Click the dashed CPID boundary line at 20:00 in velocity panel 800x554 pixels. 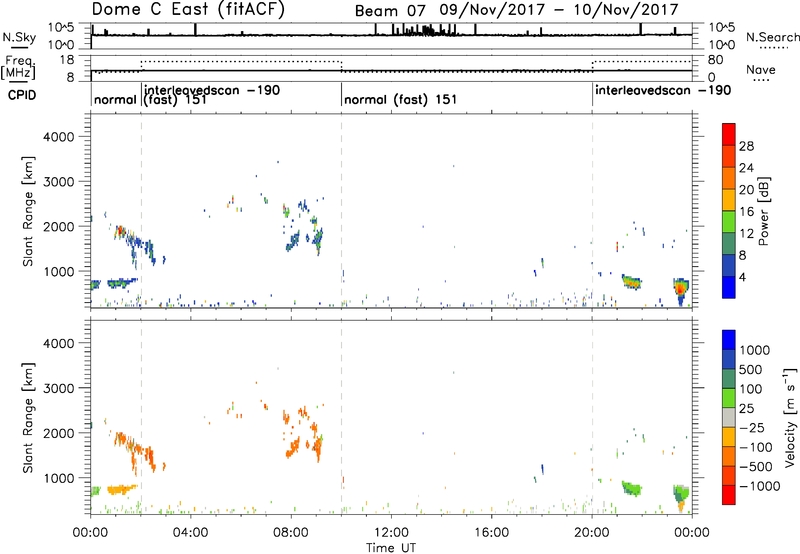coord(592,417)
